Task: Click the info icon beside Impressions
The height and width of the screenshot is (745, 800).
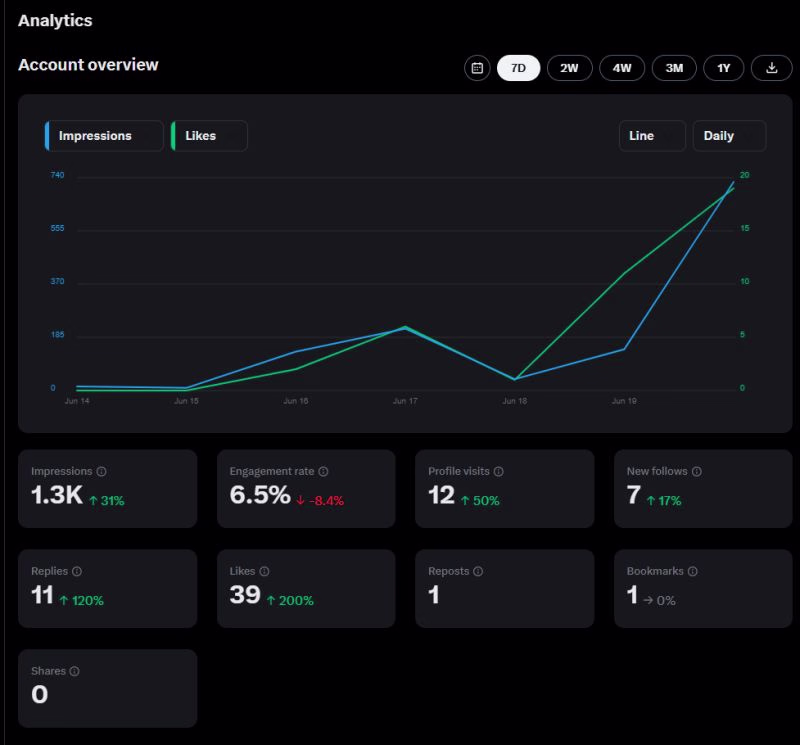Action: 102,471
